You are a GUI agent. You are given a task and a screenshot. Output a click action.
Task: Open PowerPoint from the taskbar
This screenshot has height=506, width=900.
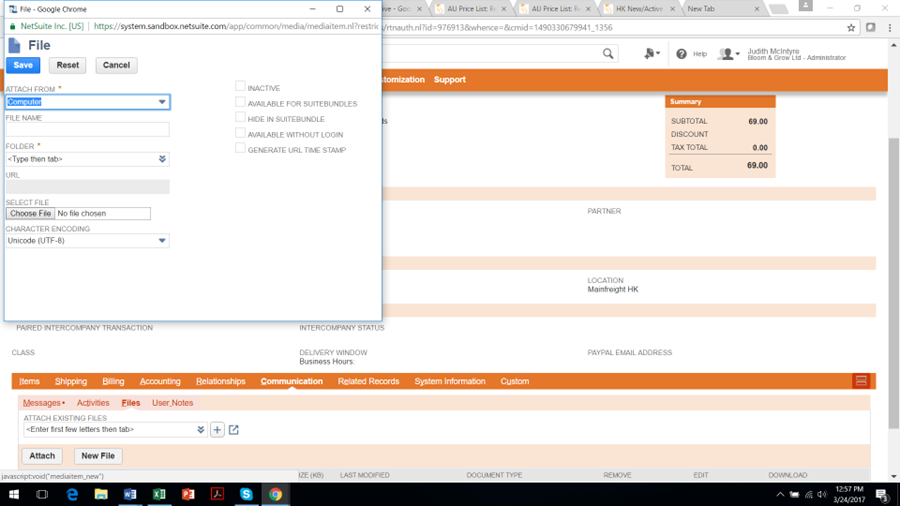188,495
